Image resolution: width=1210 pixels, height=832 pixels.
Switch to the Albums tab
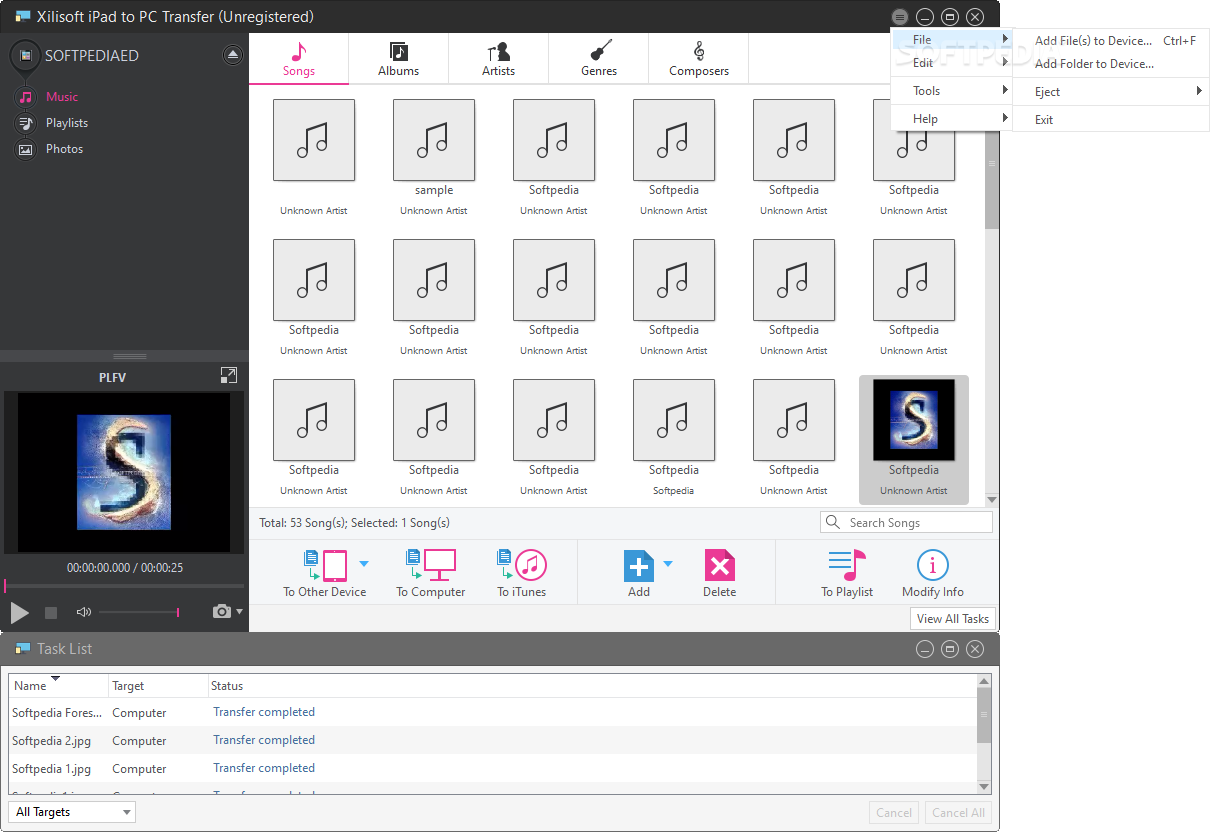point(398,59)
